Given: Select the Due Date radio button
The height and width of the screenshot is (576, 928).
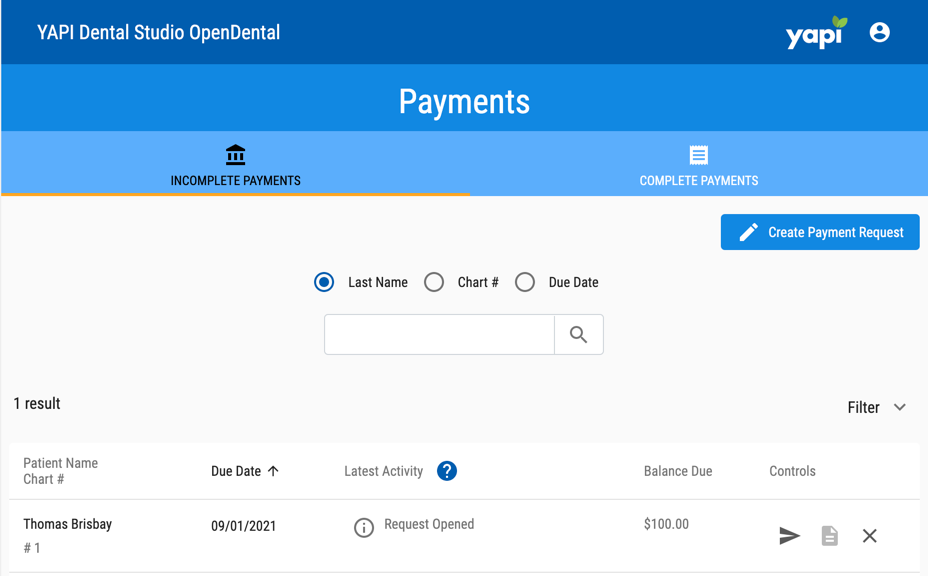Looking at the screenshot, I should [x=525, y=282].
